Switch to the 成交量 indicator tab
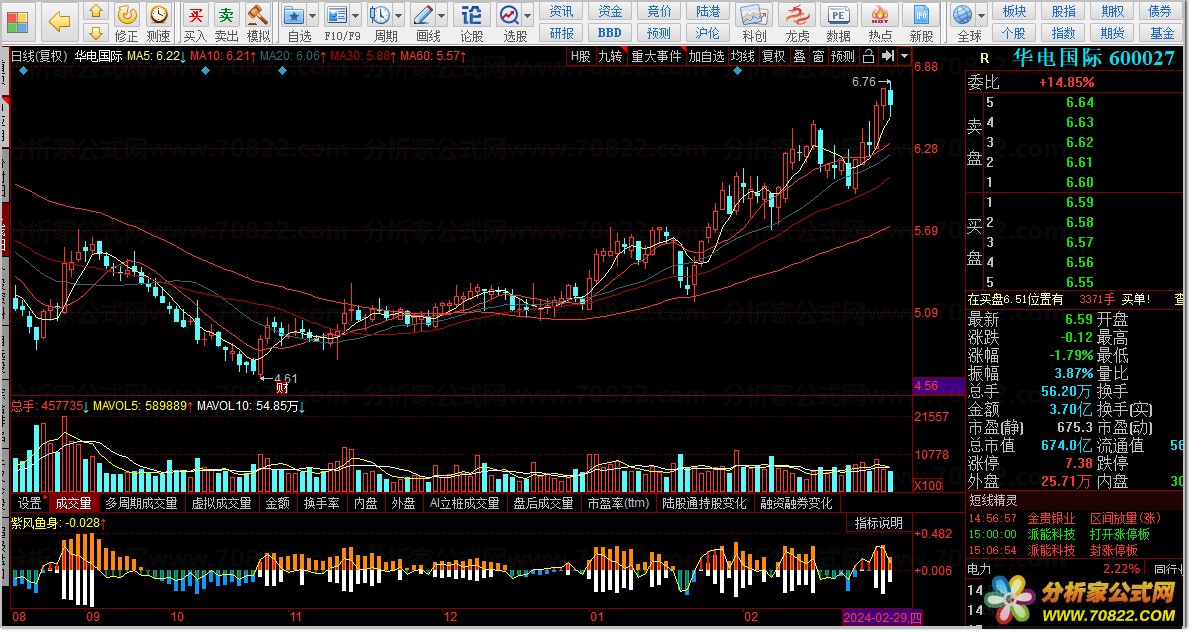 tap(73, 503)
